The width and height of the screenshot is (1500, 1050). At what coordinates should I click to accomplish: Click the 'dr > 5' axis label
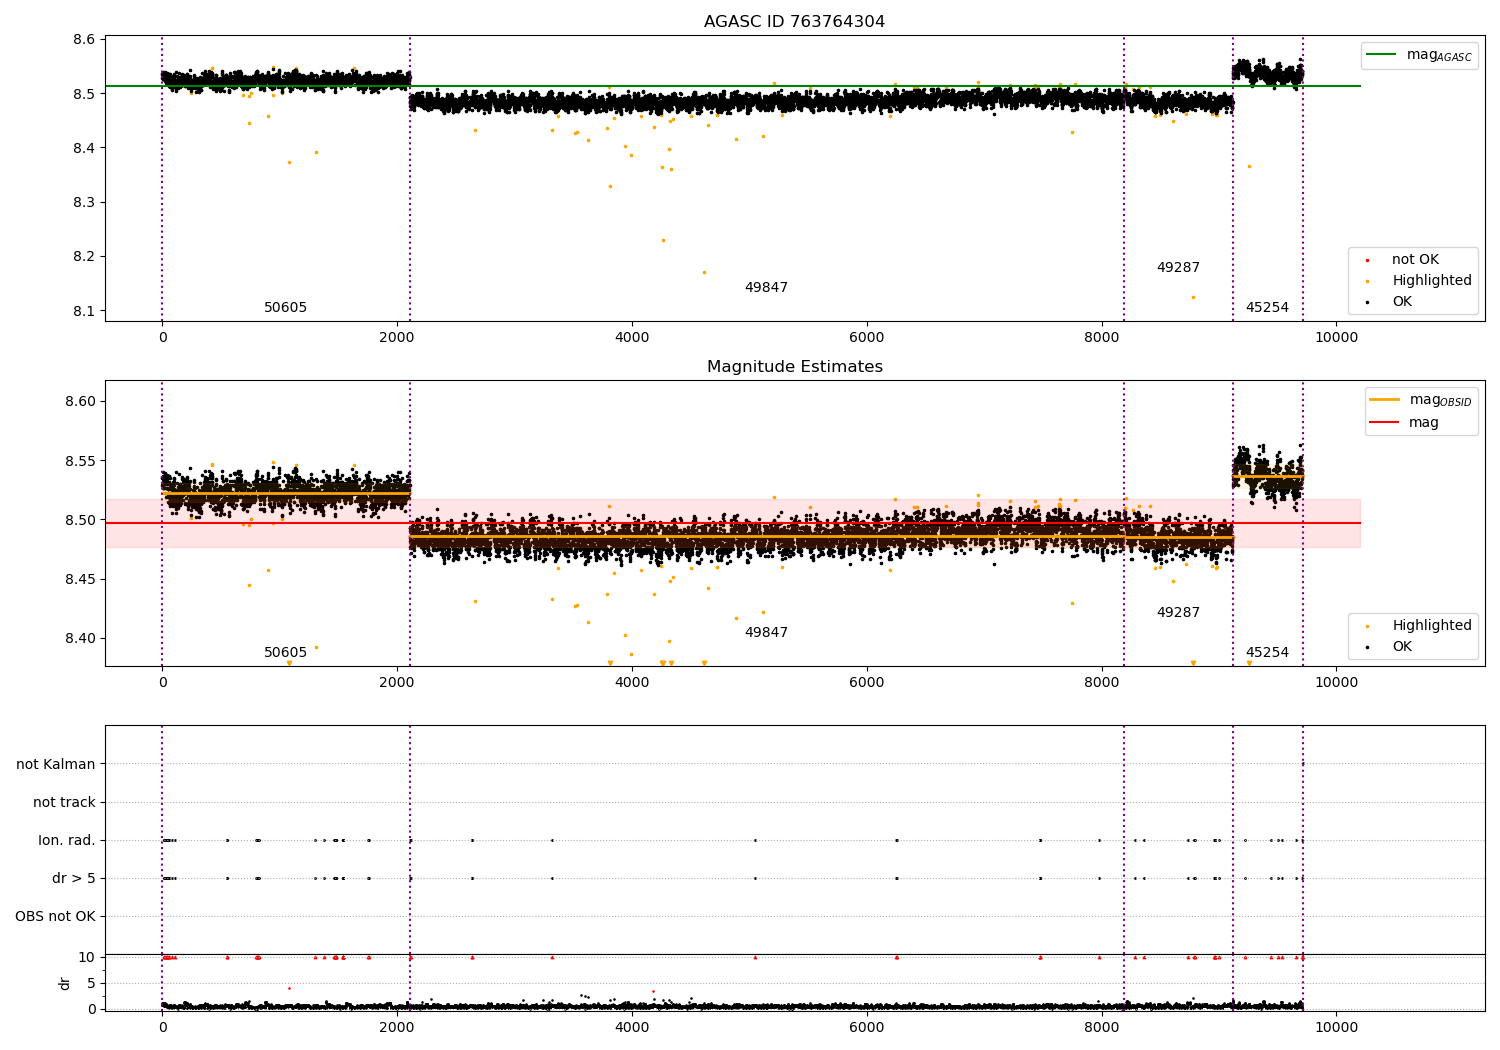coord(74,879)
